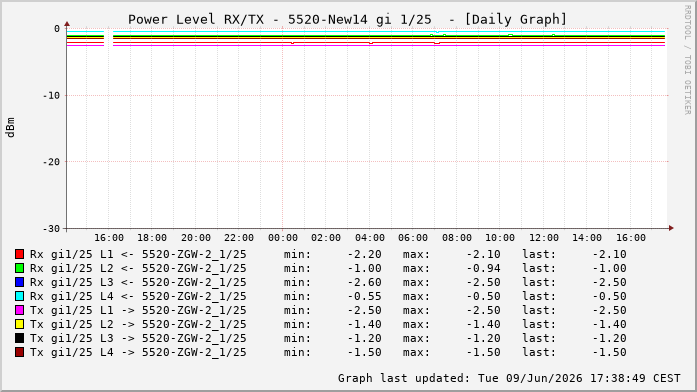
Task: Click the Rx L1 min value -2.20
Action: [364, 254]
